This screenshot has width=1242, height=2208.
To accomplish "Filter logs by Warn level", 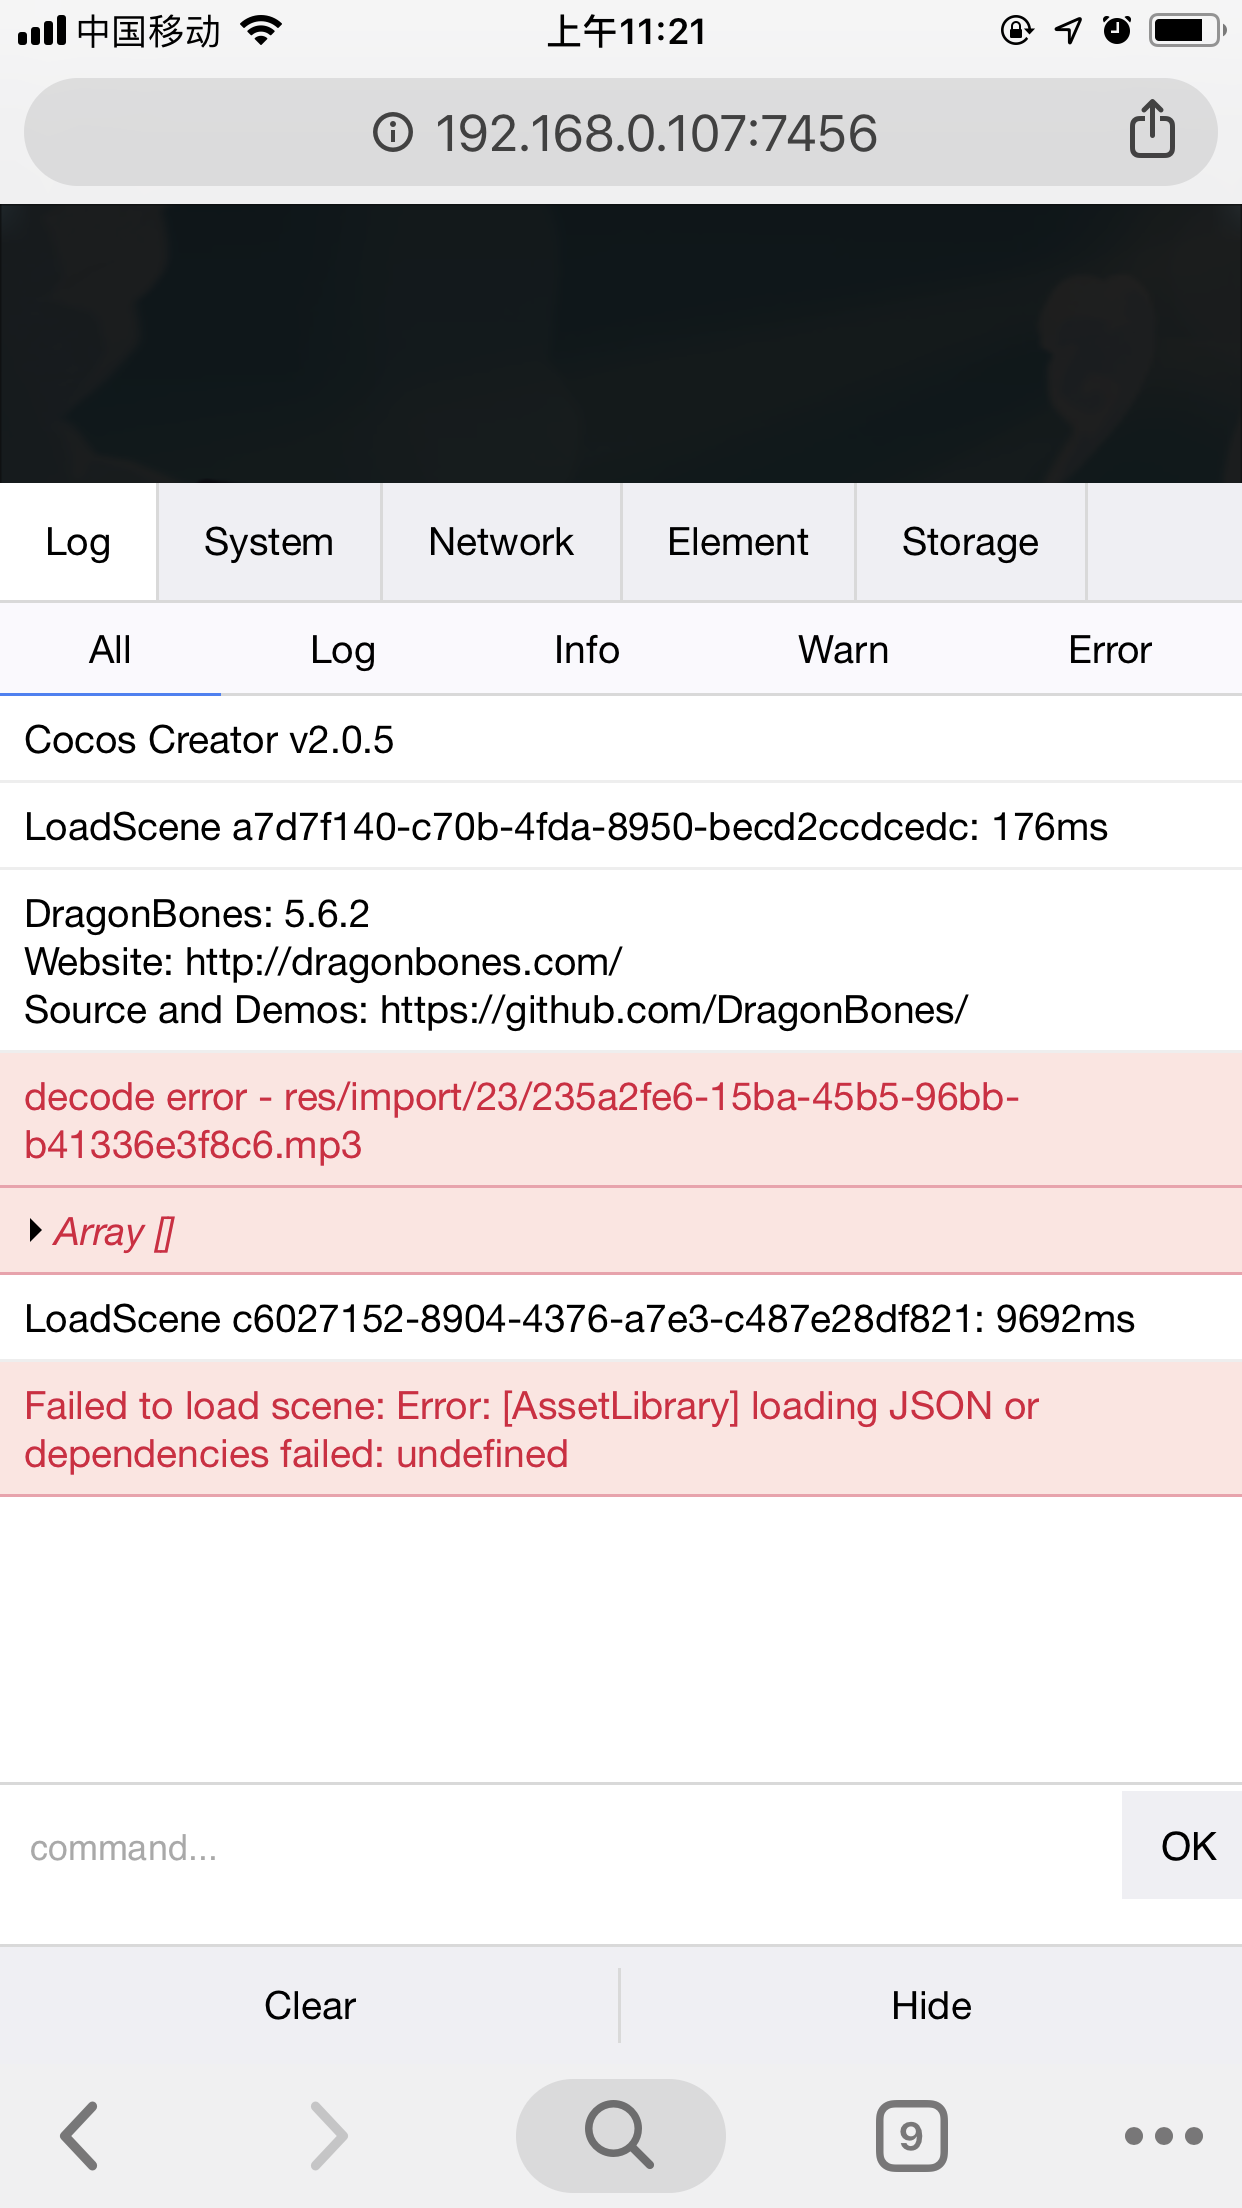I will 843,650.
